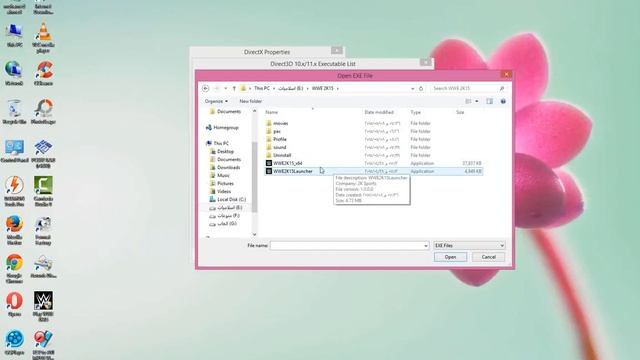Open VLC media player desktop shortcut
Screen dimensions: 640x360
click(43, 38)
